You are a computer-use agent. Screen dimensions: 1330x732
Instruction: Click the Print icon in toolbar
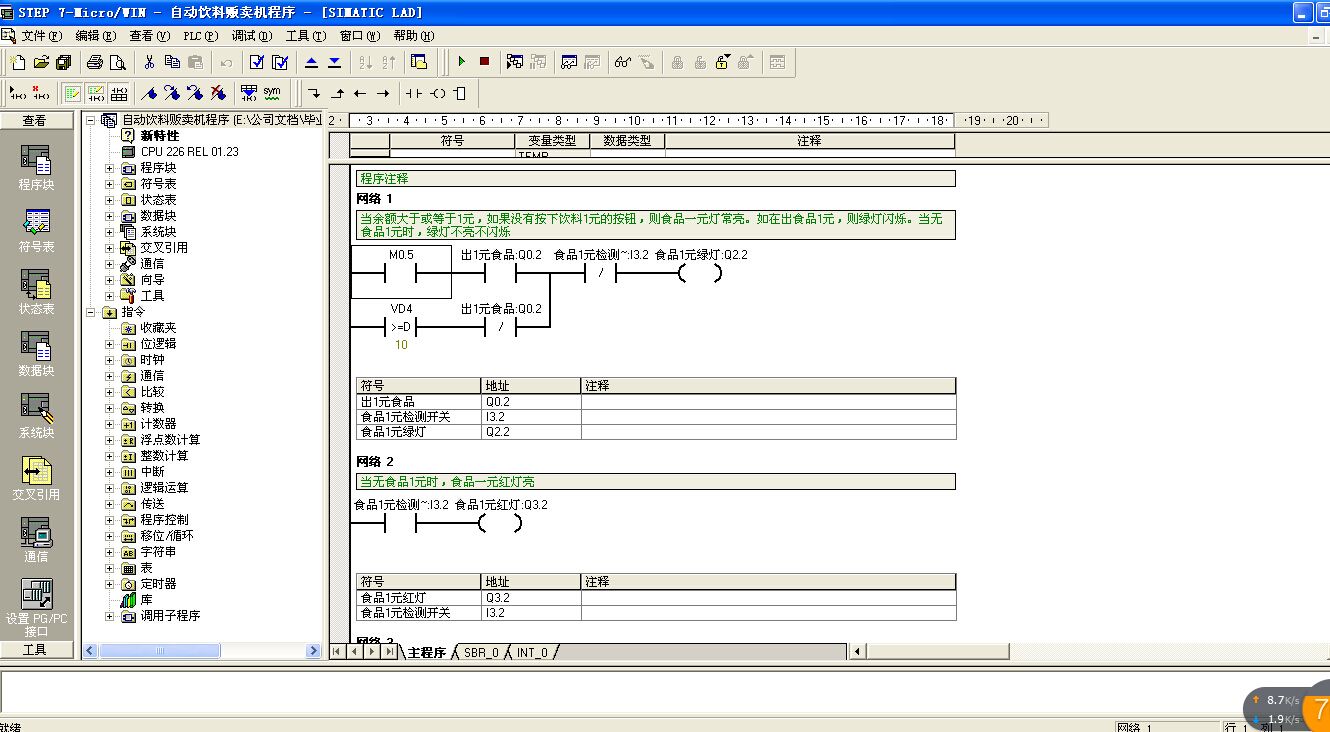pyautogui.click(x=95, y=62)
